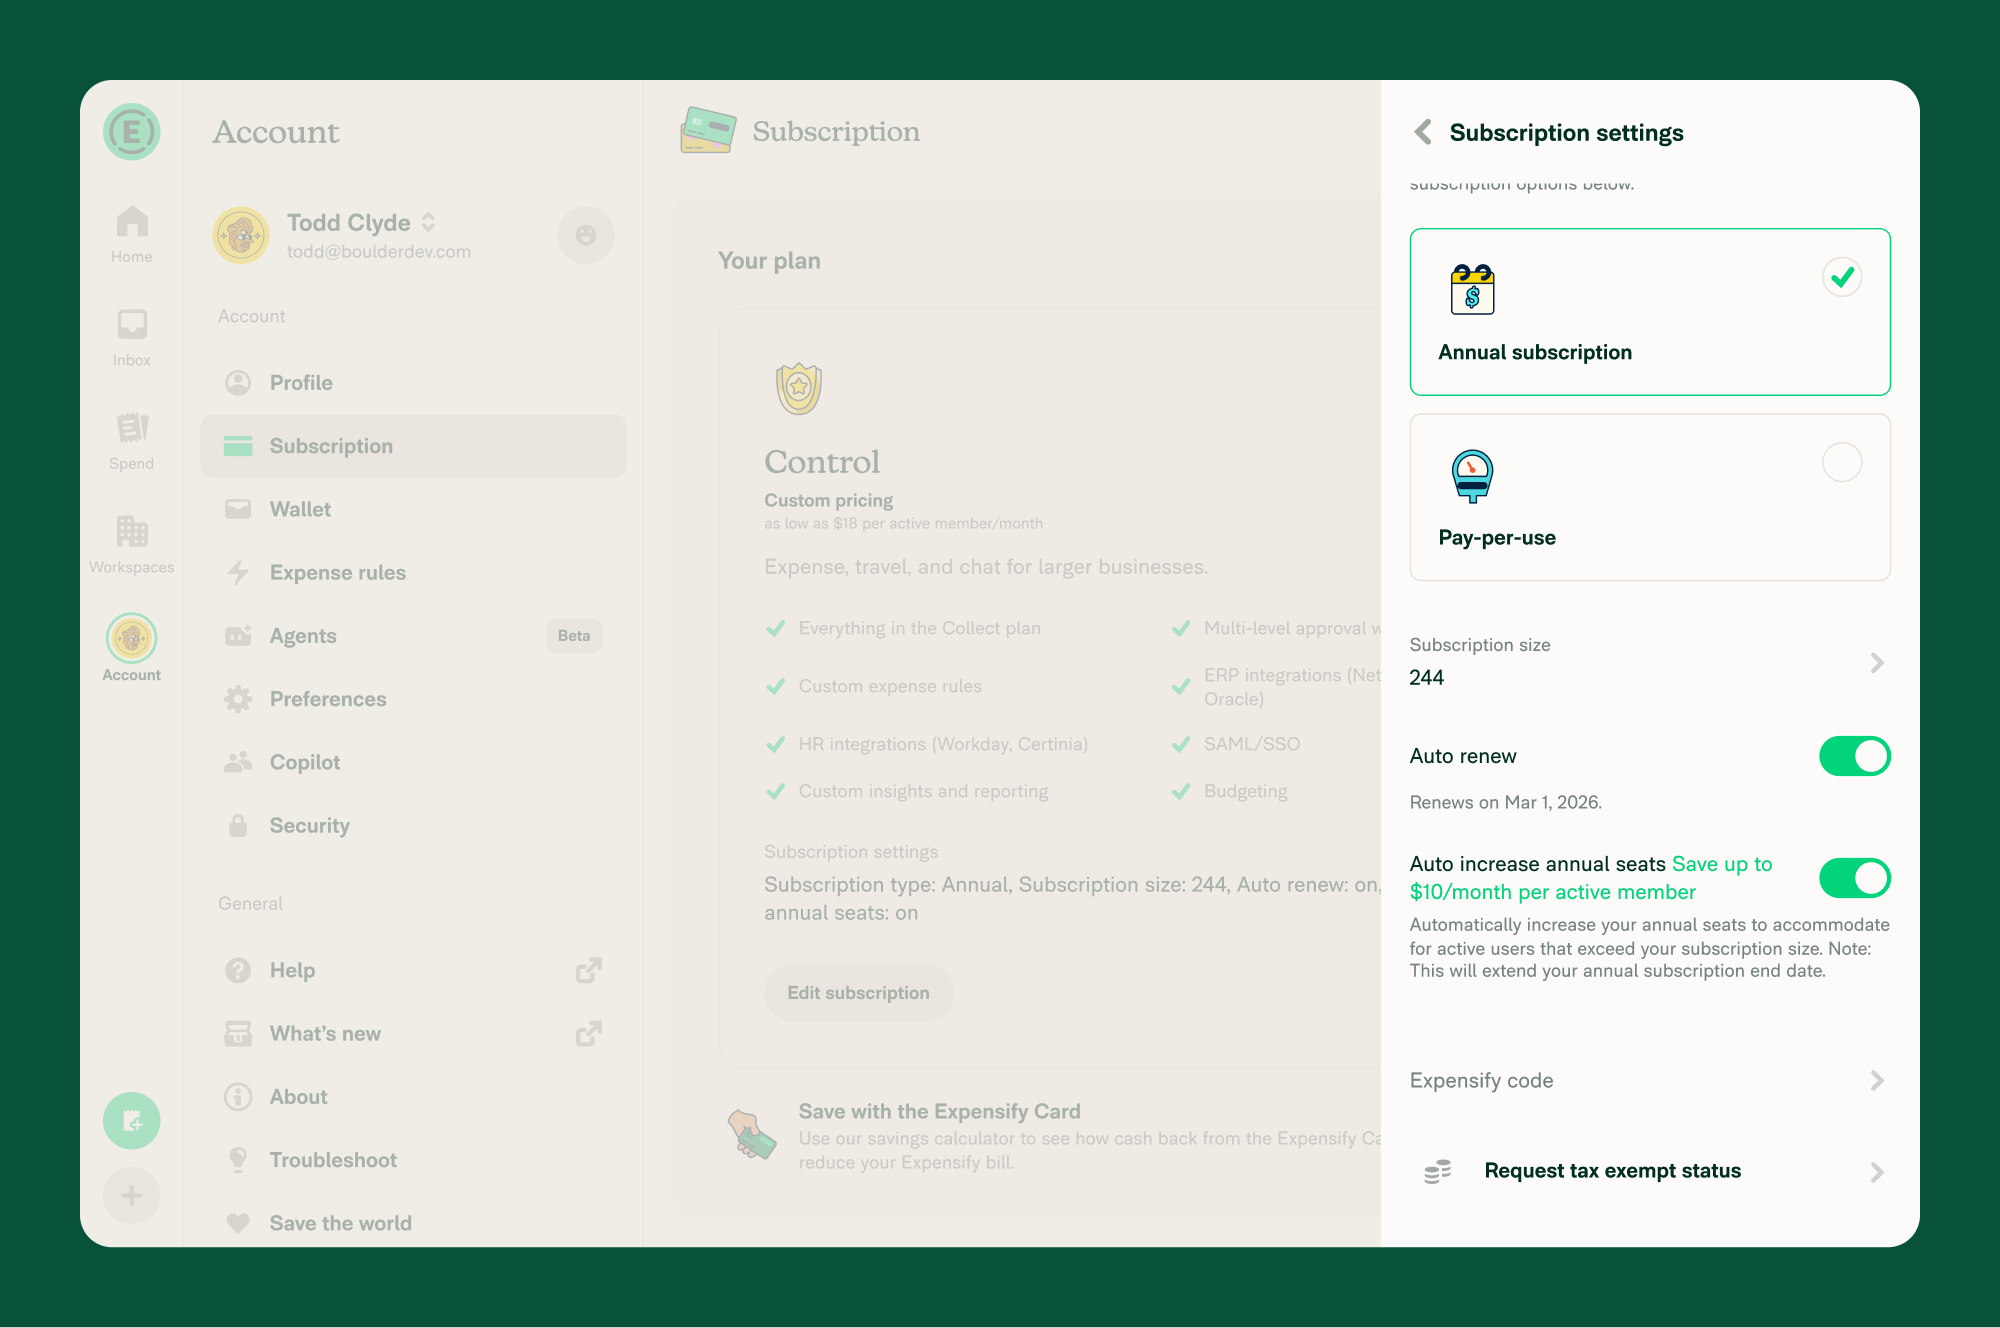The width and height of the screenshot is (2000, 1328).
Task: Open Expense rules menu item
Action: pyautogui.click(x=414, y=572)
